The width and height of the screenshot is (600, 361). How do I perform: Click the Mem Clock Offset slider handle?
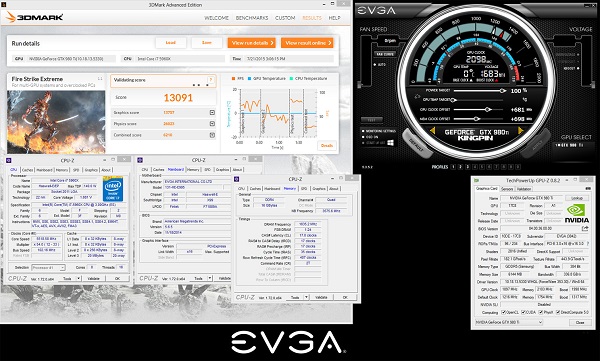[476, 119]
